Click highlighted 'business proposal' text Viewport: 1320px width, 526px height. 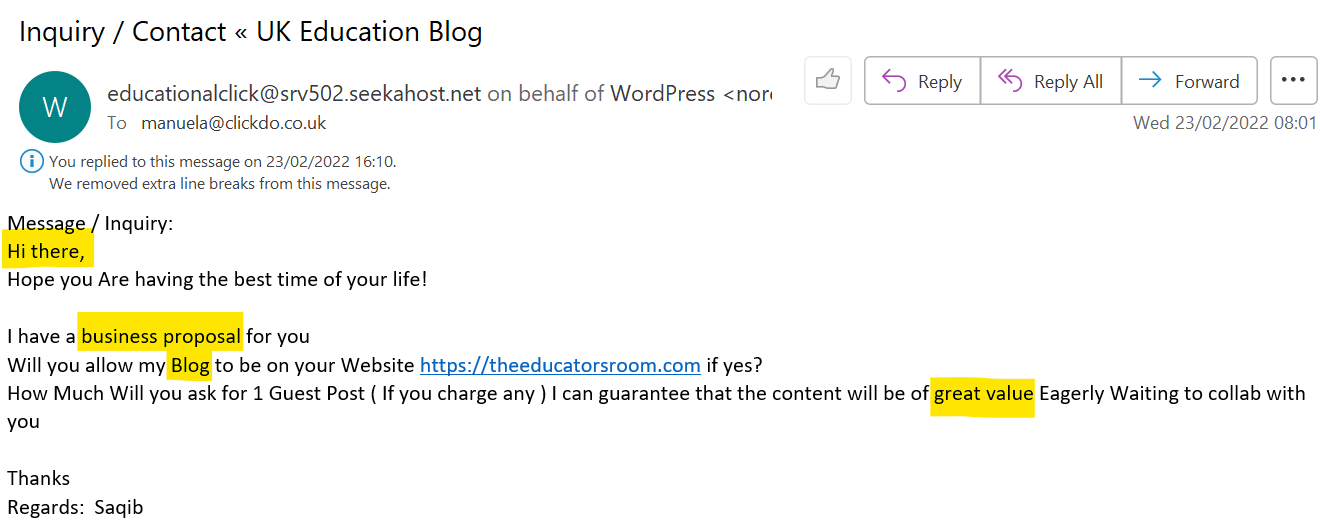tap(161, 336)
